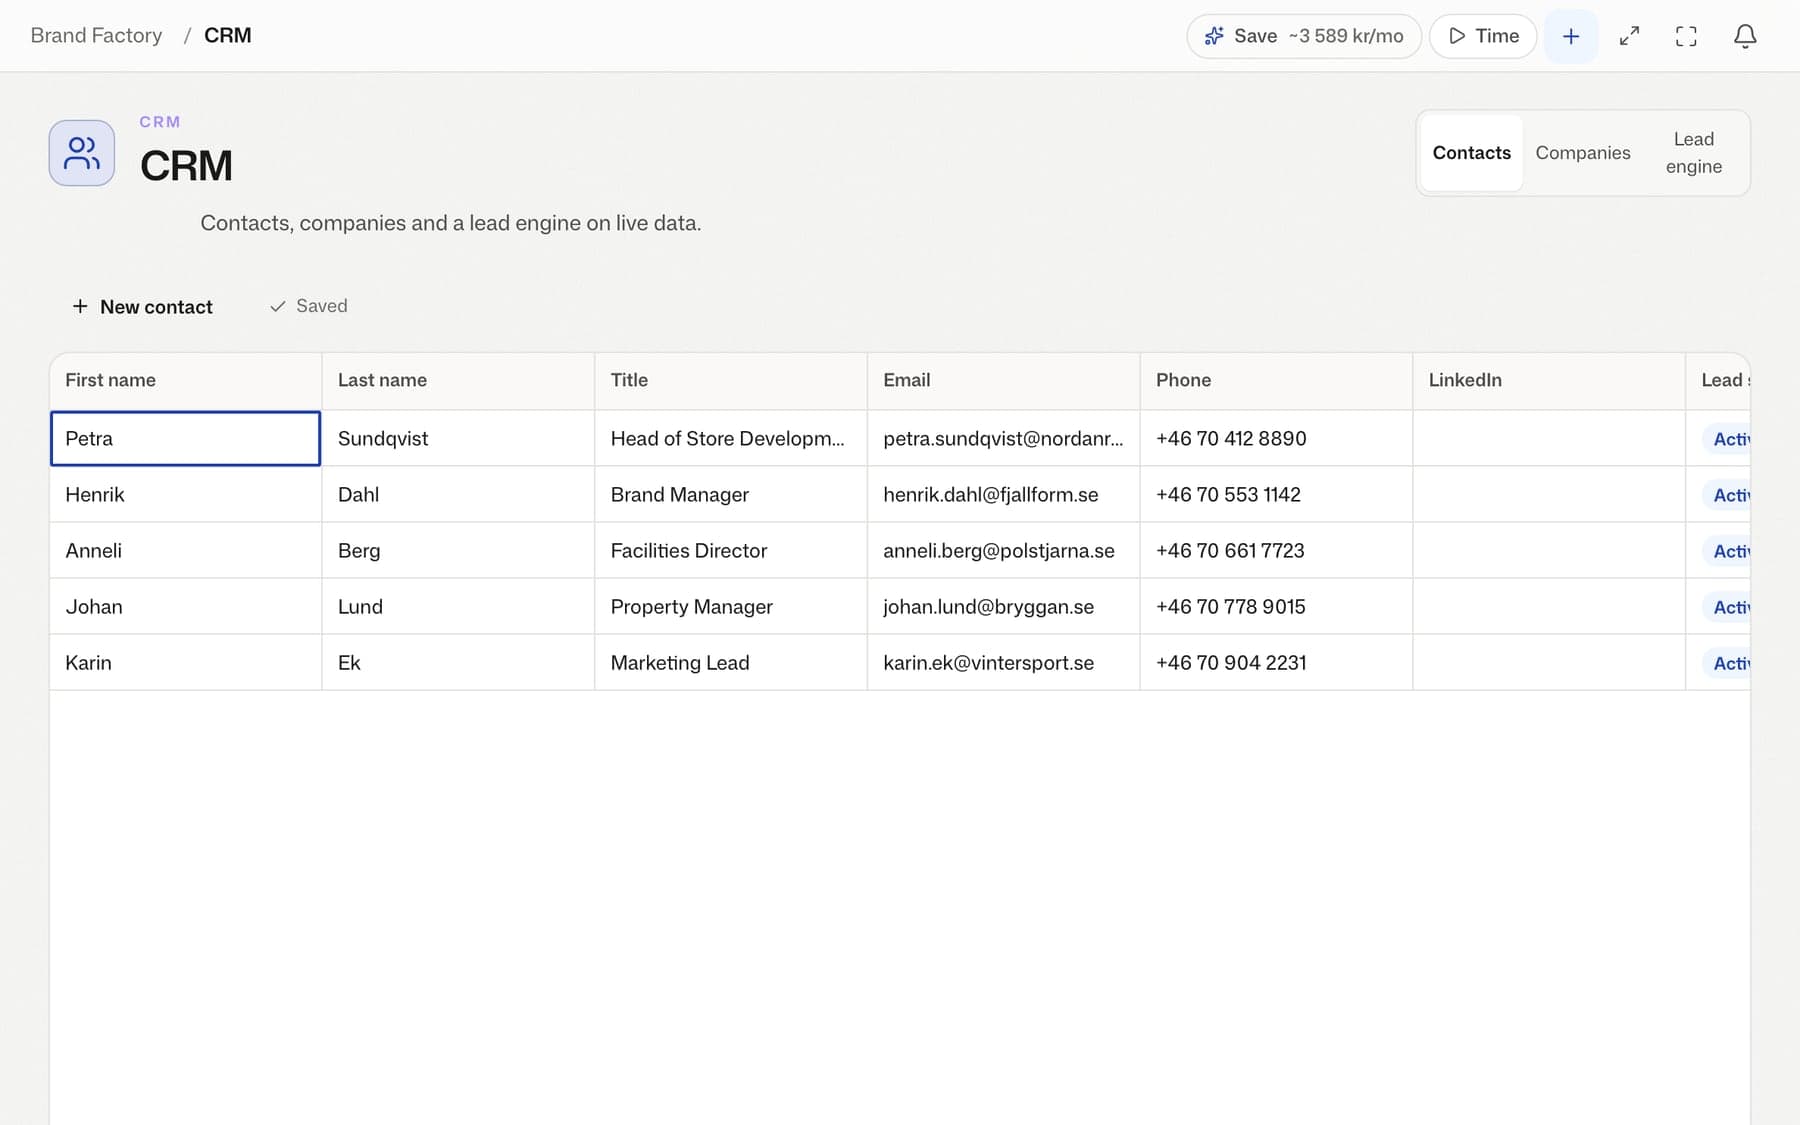The width and height of the screenshot is (1800, 1125).
Task: Open the Lead engine tab
Action: pyautogui.click(x=1694, y=153)
